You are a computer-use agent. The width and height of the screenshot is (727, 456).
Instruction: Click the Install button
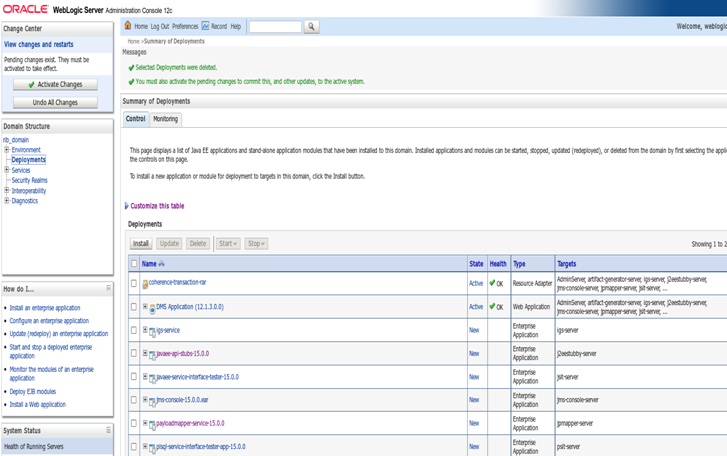[x=141, y=243]
